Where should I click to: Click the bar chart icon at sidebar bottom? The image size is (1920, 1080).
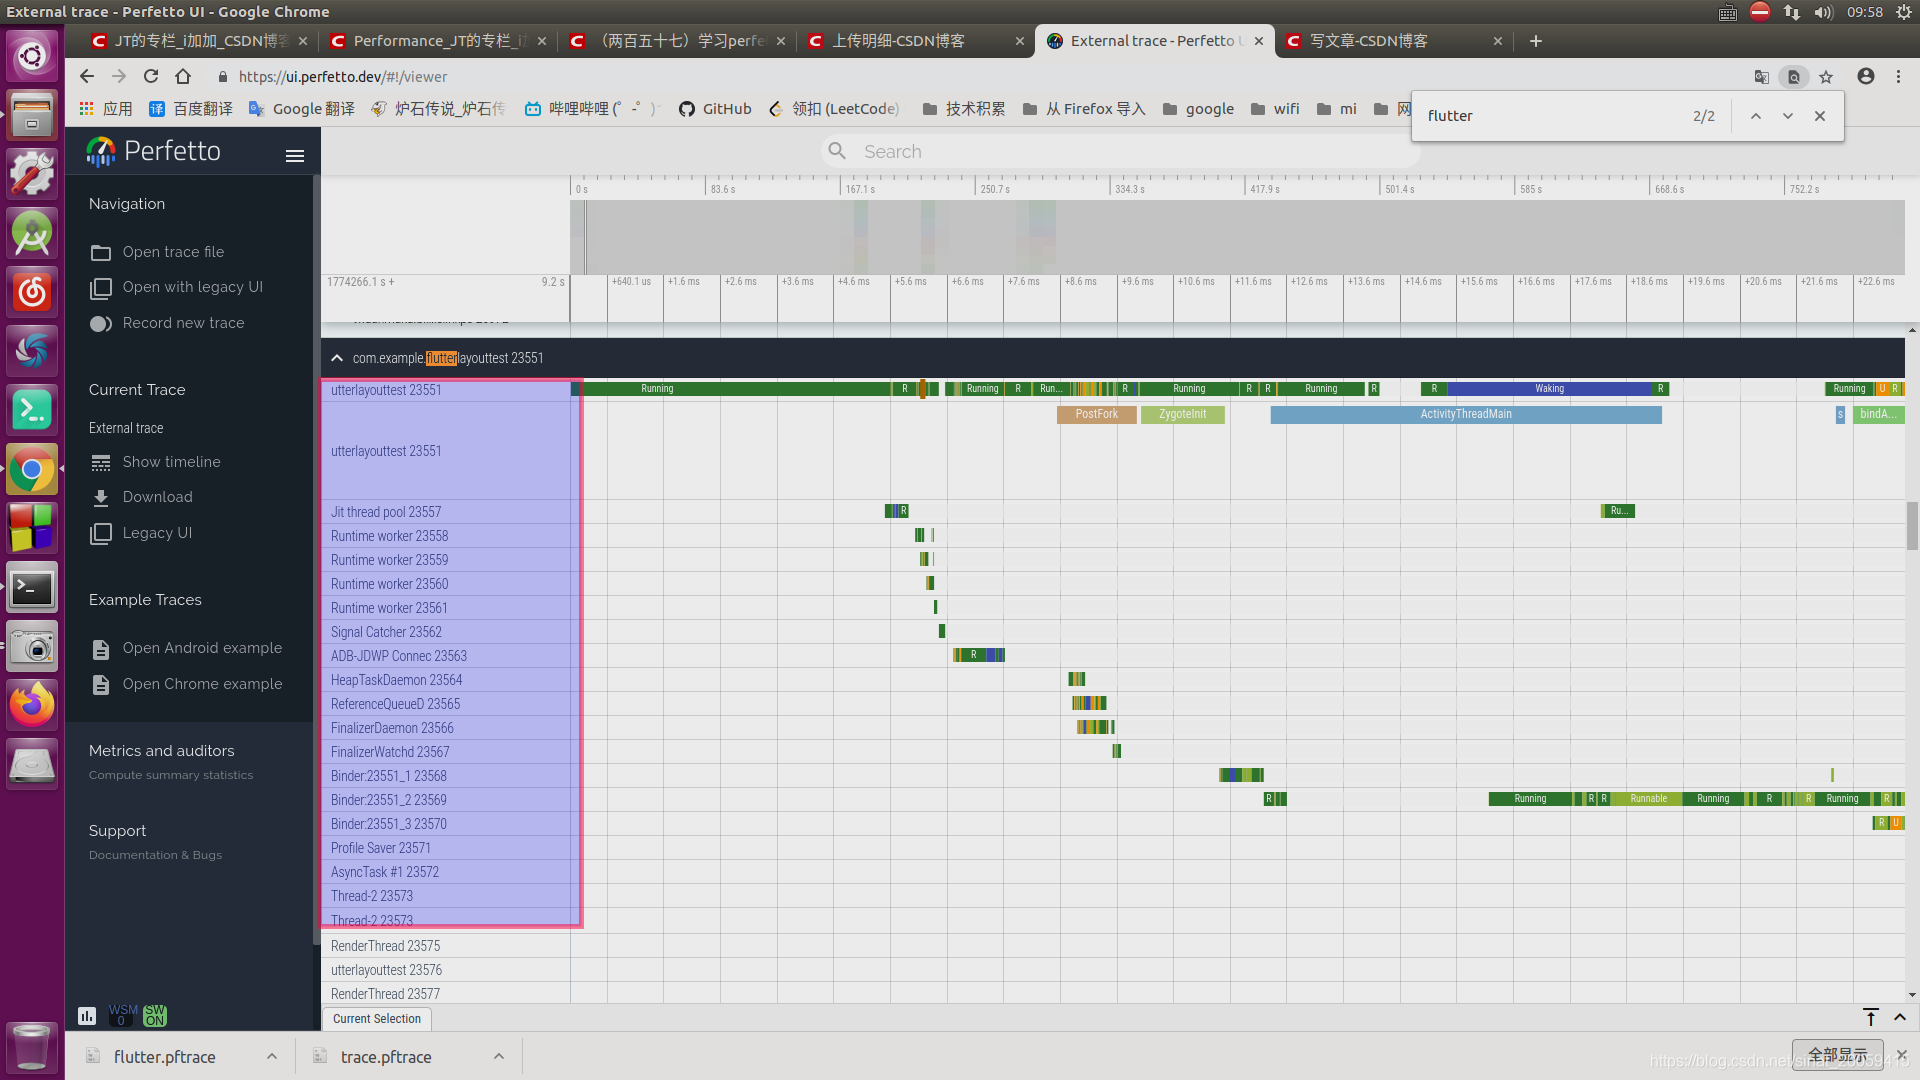[87, 1016]
